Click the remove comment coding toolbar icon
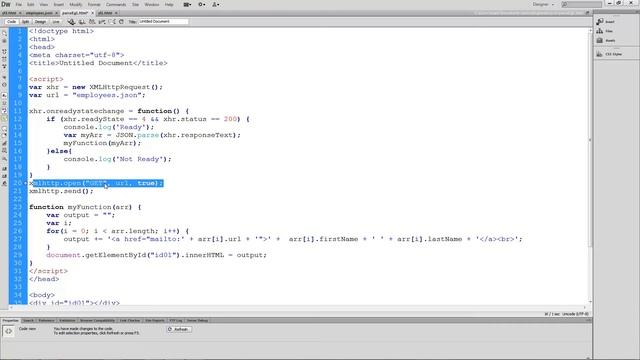Image resolution: width=640 pixels, height=360 pixels. coord(4,136)
